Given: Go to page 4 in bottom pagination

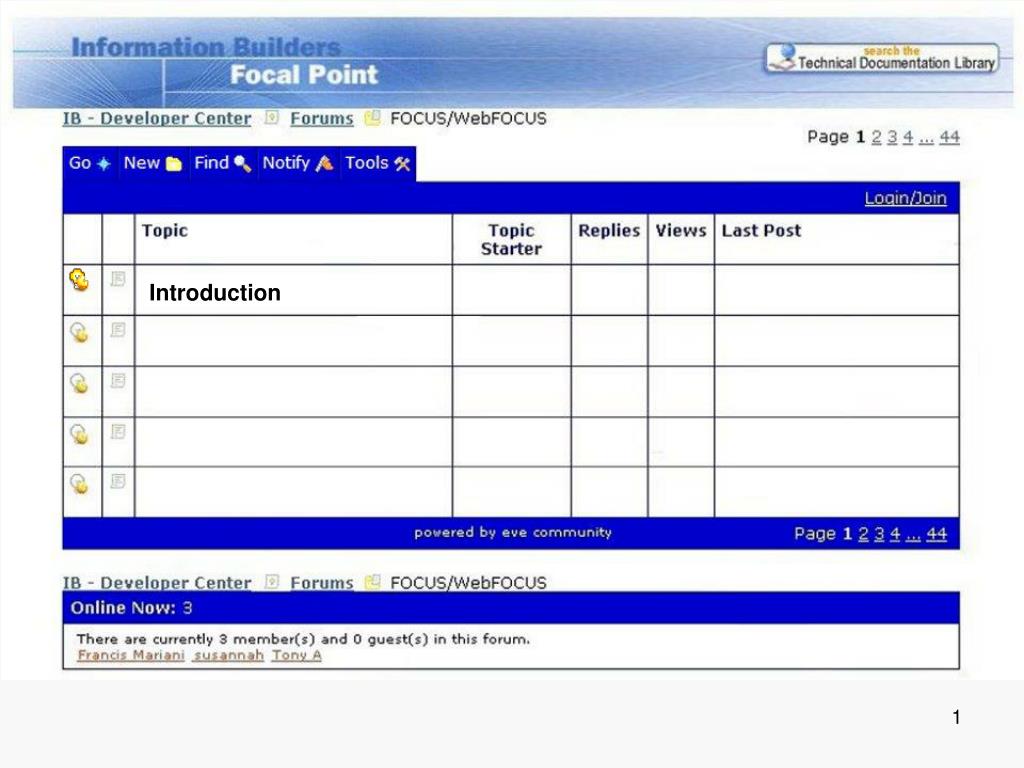Looking at the screenshot, I should [x=895, y=534].
